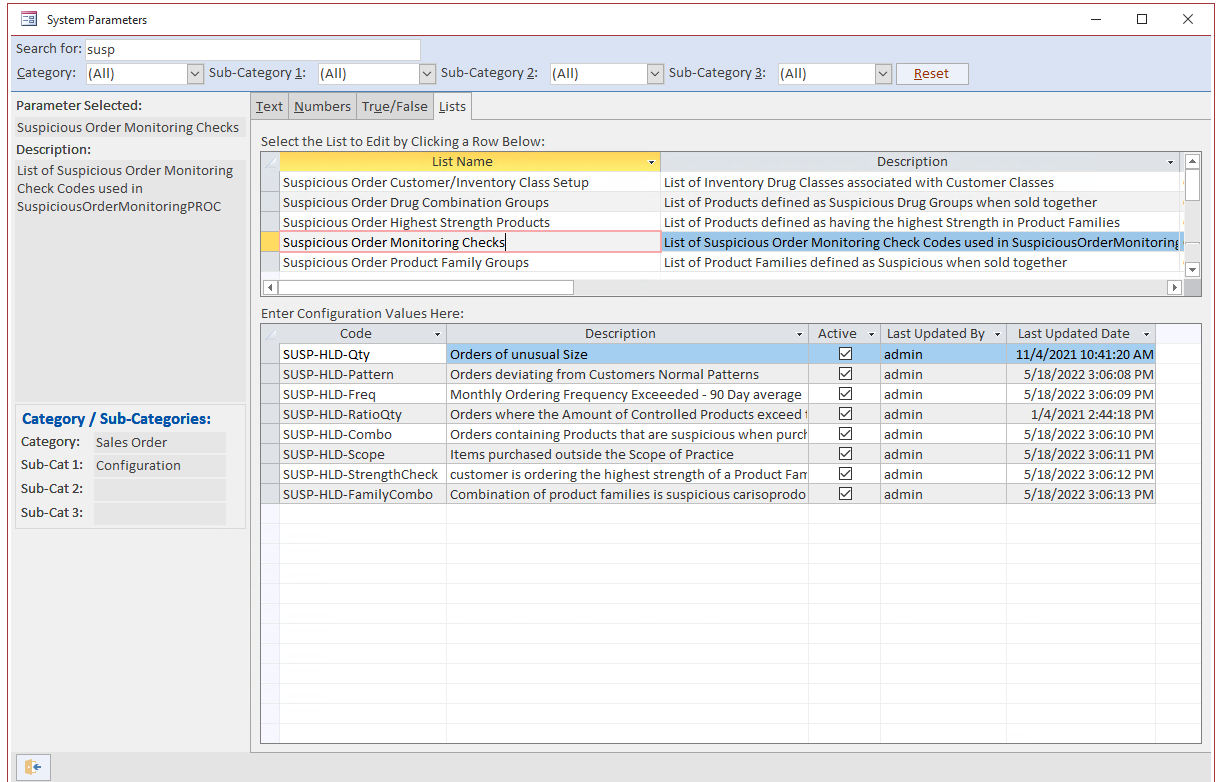Select Suspicious Order Product Family Groups row
The width and height of the screenshot is (1232, 782).
[x=420, y=262]
